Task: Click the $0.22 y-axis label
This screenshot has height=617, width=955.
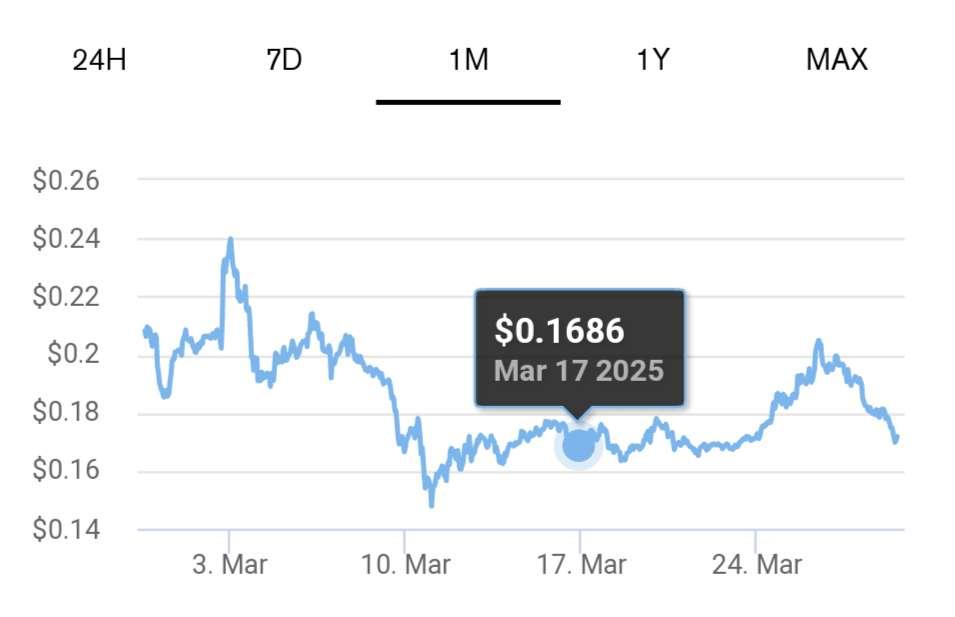Action: point(67,297)
